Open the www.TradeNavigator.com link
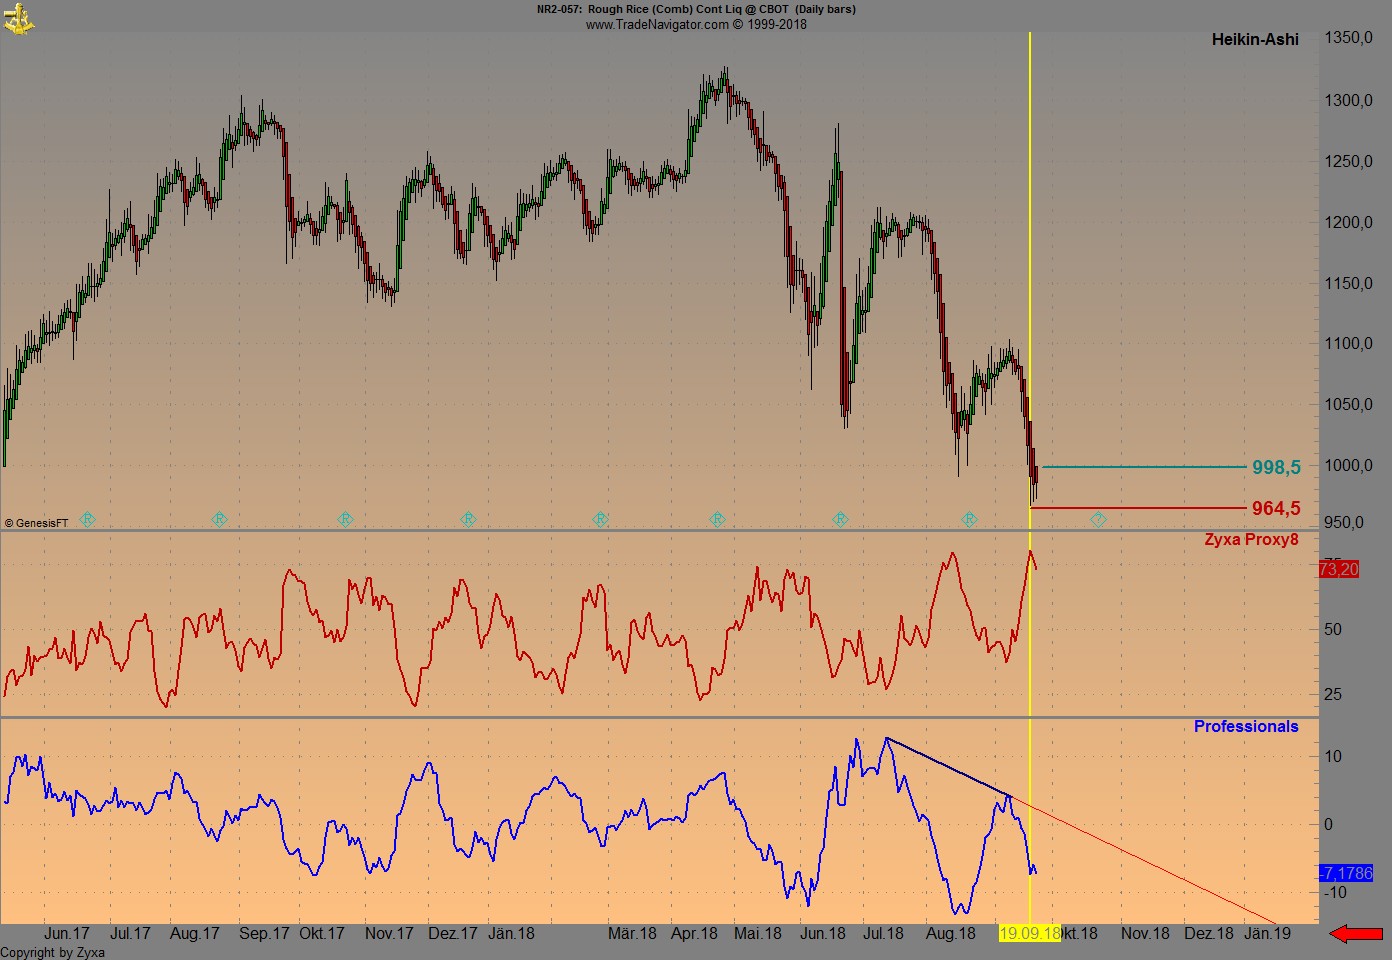Viewport: 1392px width, 960px height. [x=656, y=24]
